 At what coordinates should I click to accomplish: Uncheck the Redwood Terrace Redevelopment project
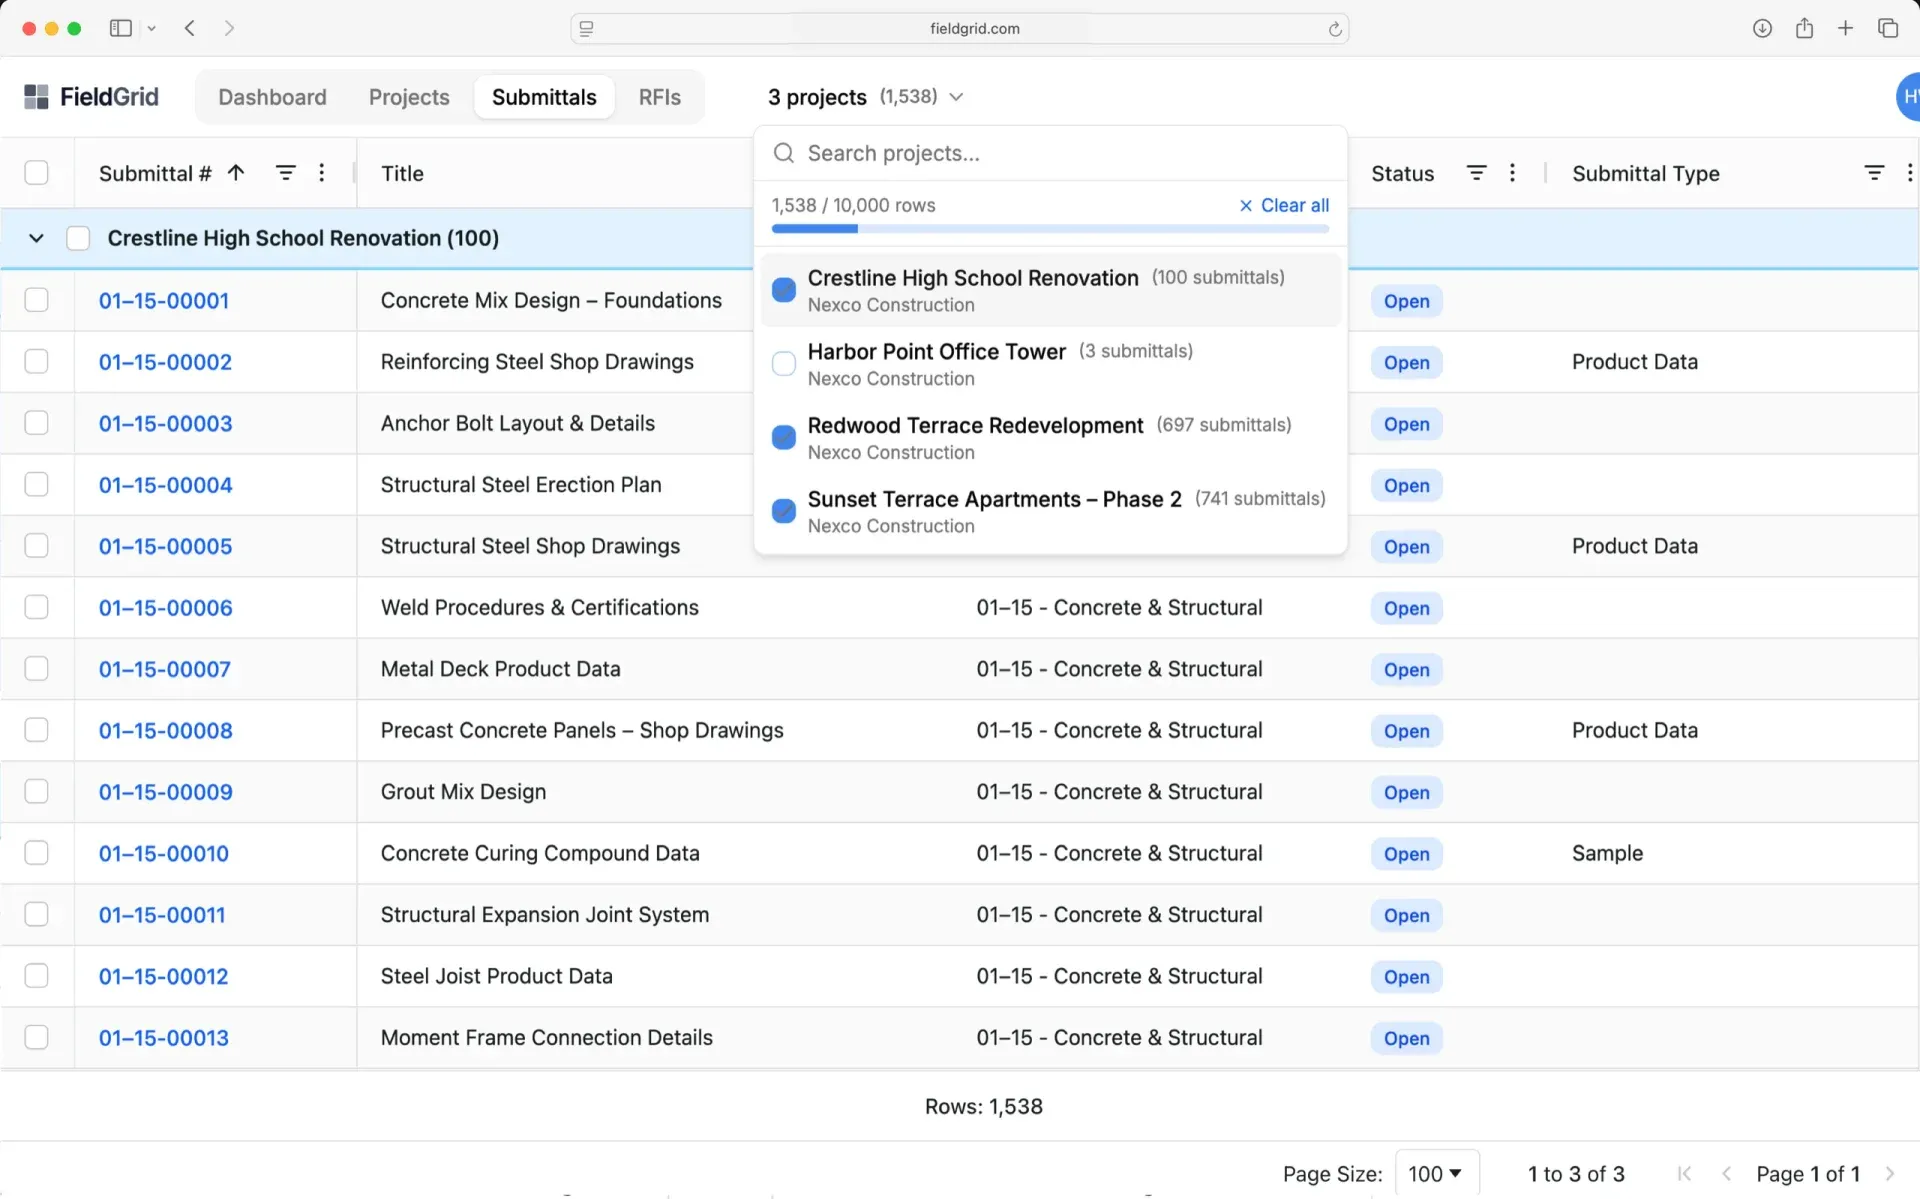[x=784, y=437]
